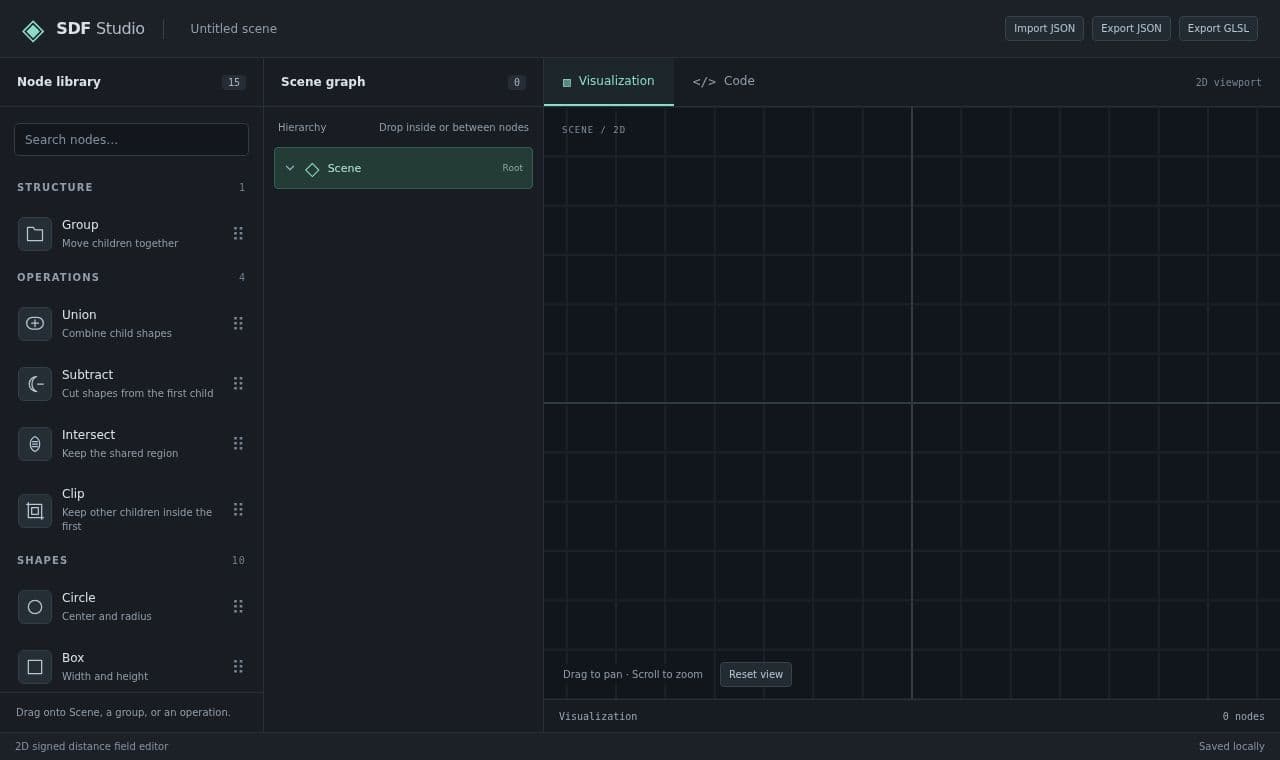Reset view in the viewport

756,675
